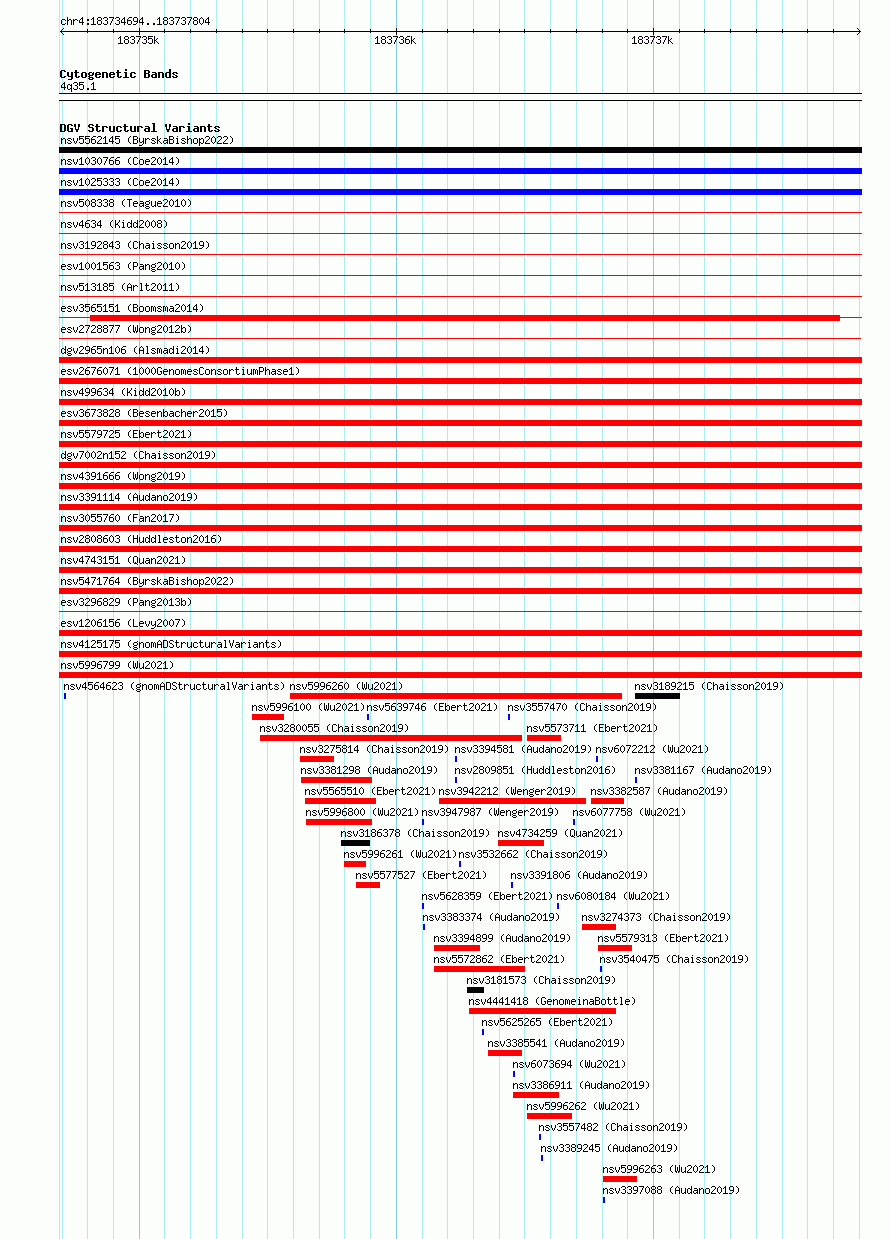This screenshot has width=890, height=1239.
Task: Click the 183736k ruler position label
Action: [x=395, y=41]
